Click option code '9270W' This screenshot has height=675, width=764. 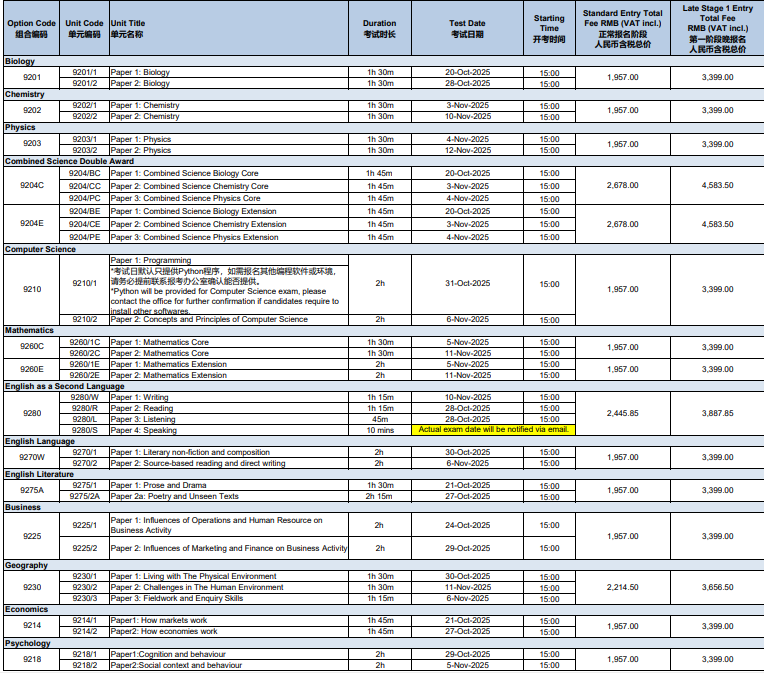tap(32, 457)
